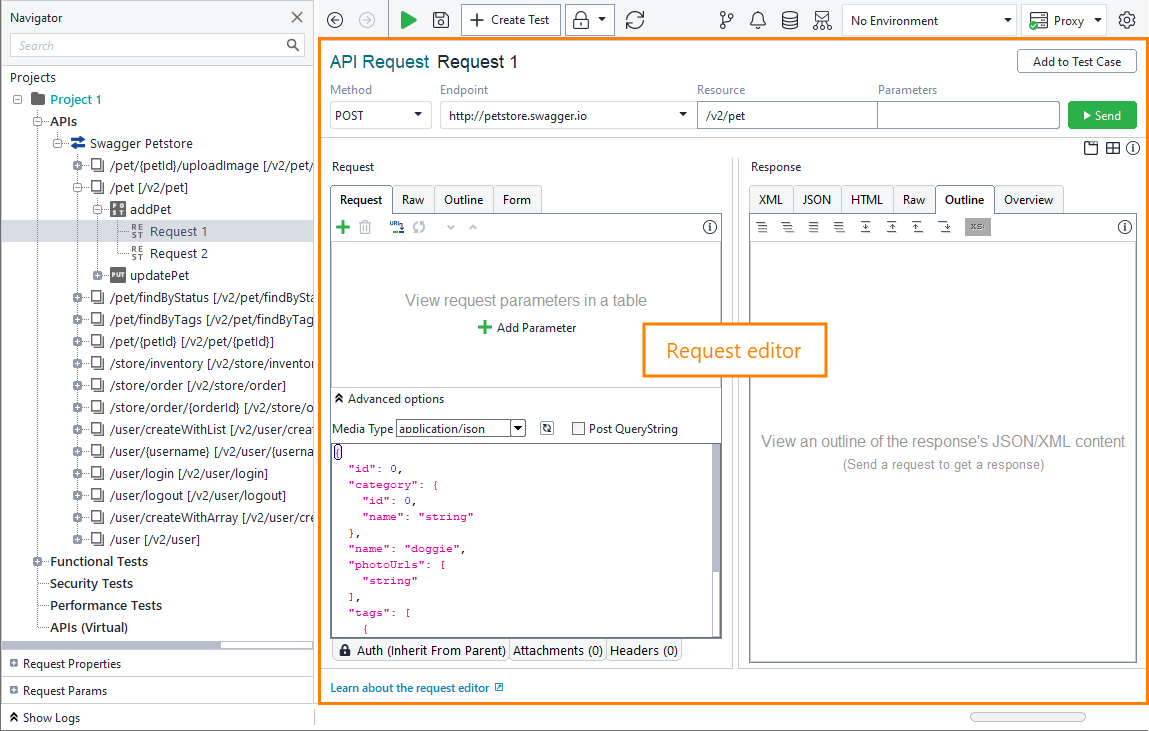Switch to the JSON response tab
The width and height of the screenshot is (1149, 731).
[x=816, y=199]
